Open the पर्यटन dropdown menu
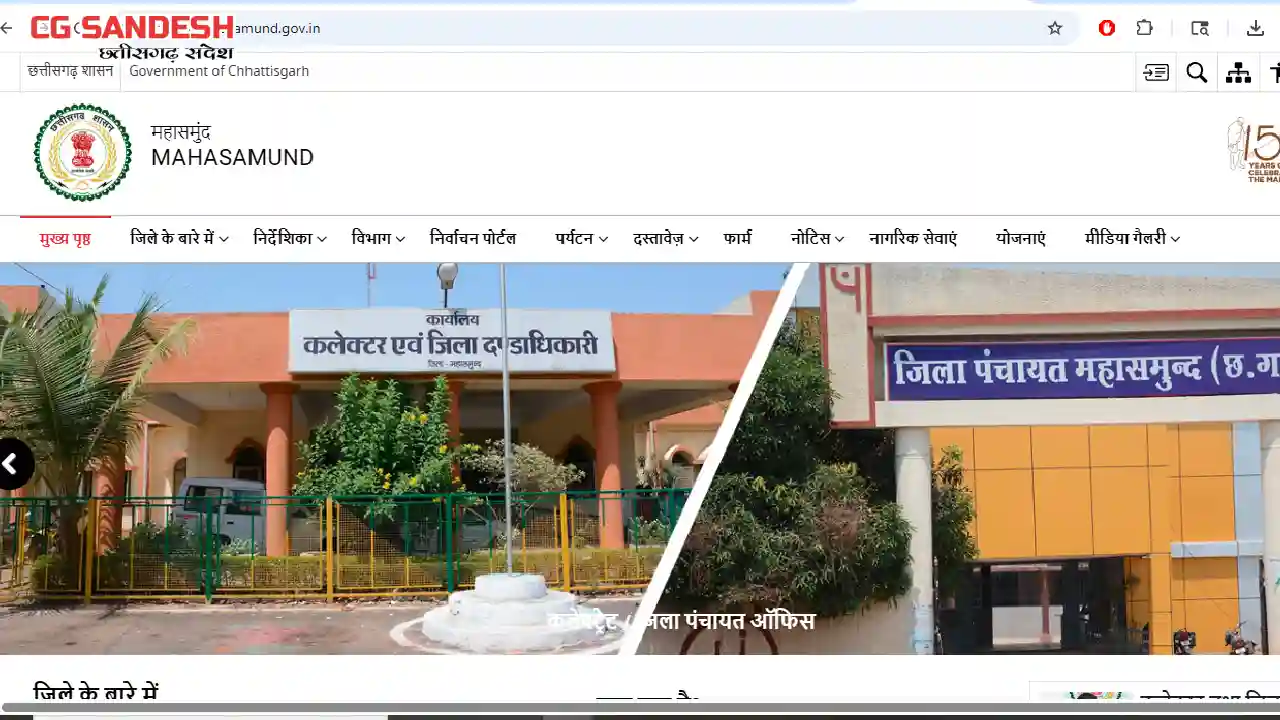The image size is (1280, 720). pos(581,239)
